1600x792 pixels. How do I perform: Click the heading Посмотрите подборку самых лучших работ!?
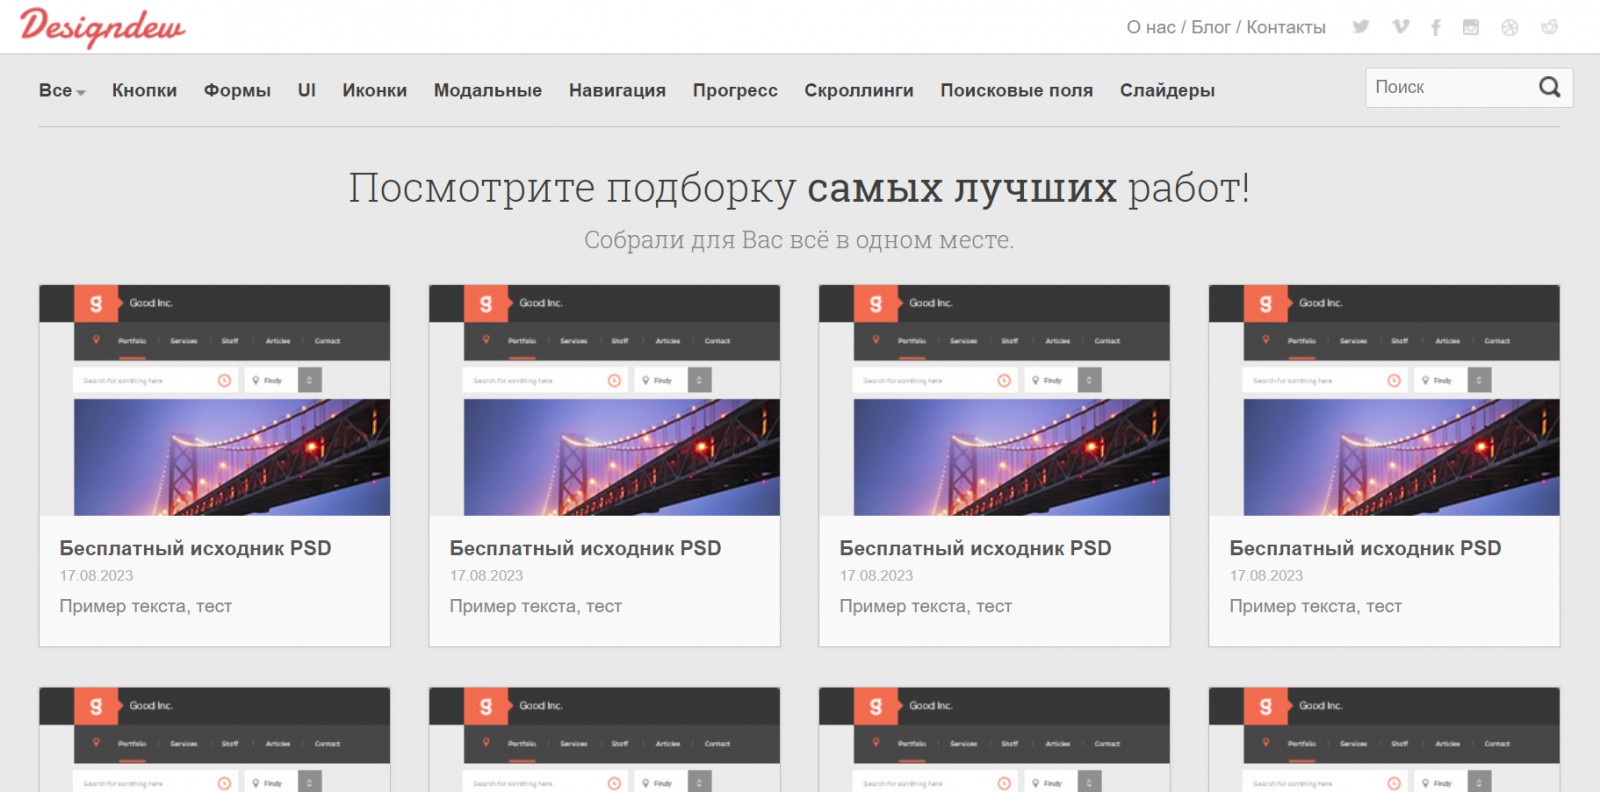pyautogui.click(x=799, y=188)
